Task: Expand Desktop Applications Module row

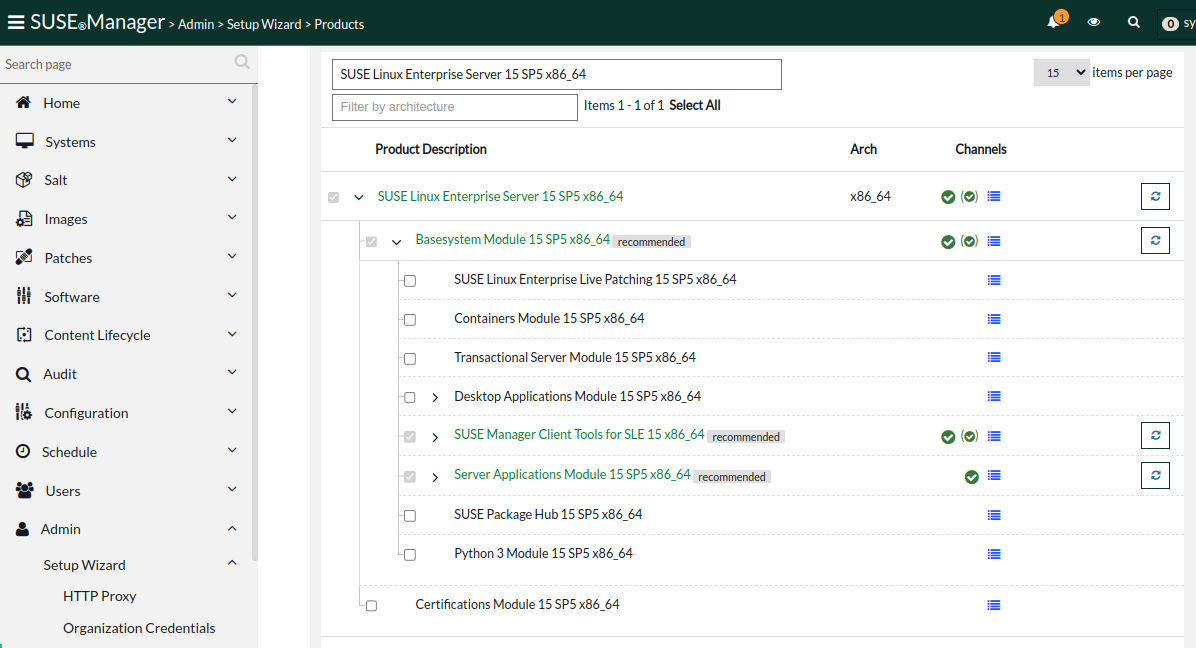Action: pyautogui.click(x=435, y=398)
